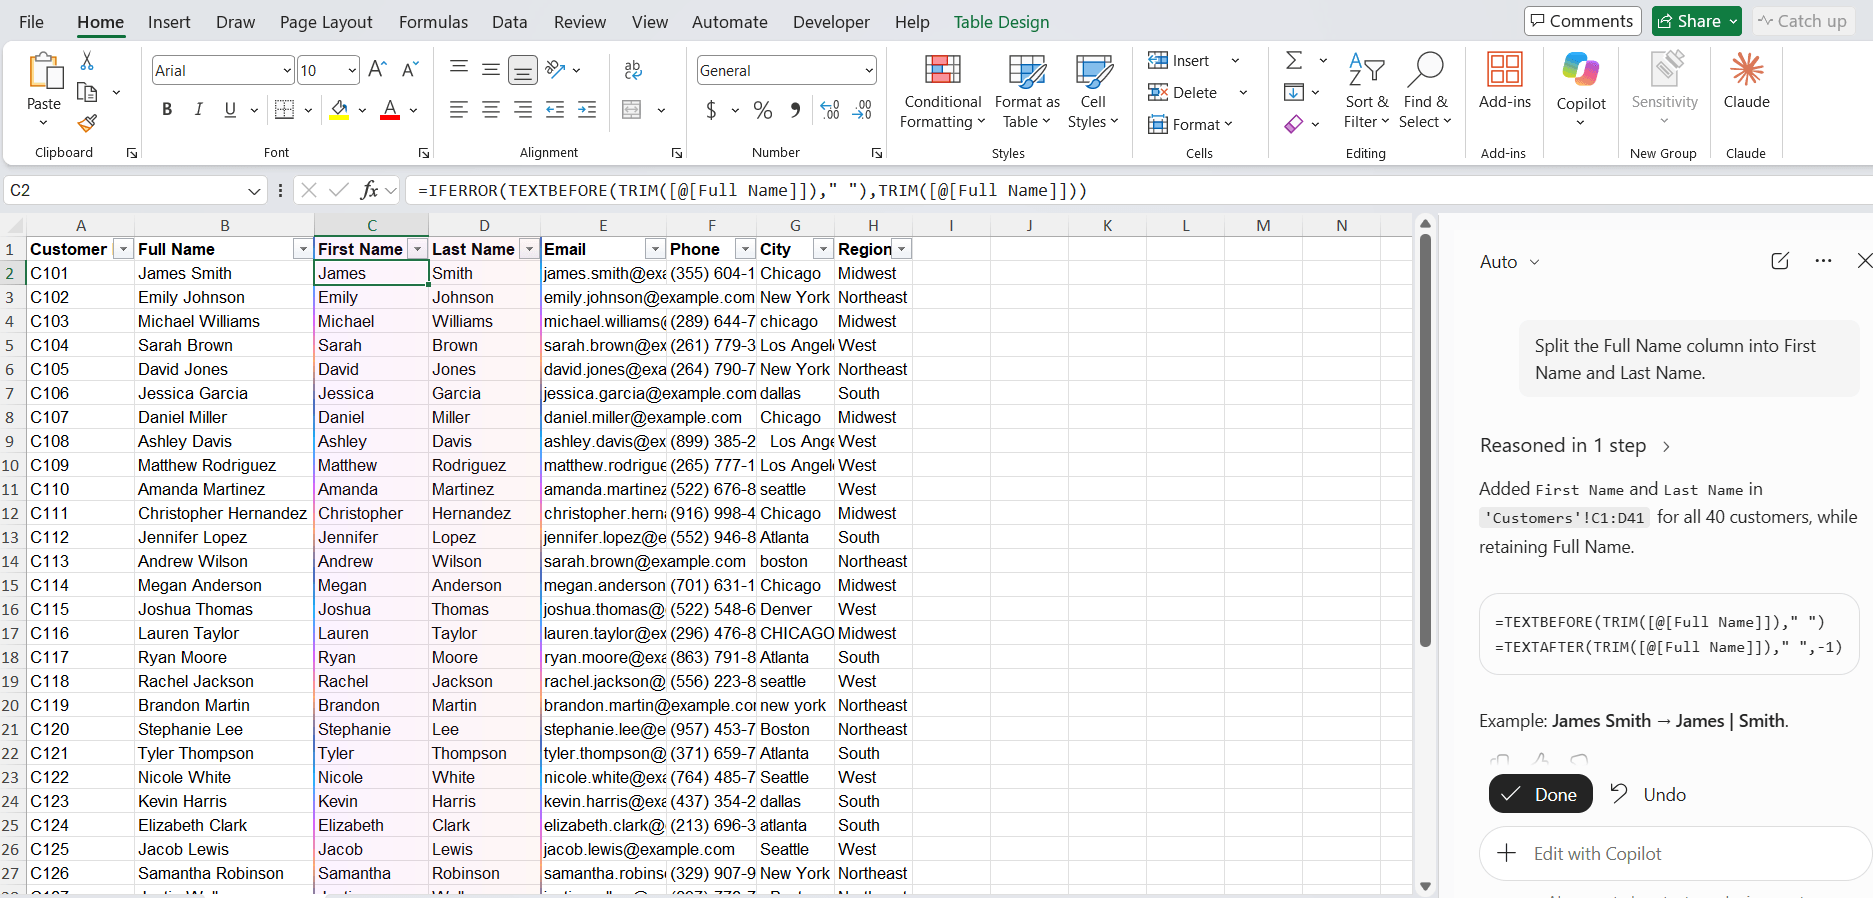
Task: Click the AutoSum sigma icon
Action: pyautogui.click(x=1294, y=61)
